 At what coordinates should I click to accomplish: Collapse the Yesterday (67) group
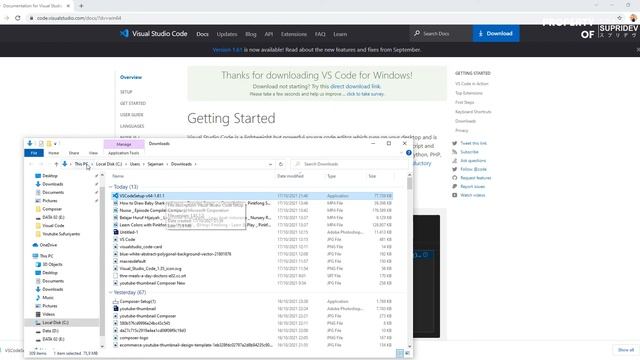[111, 293]
